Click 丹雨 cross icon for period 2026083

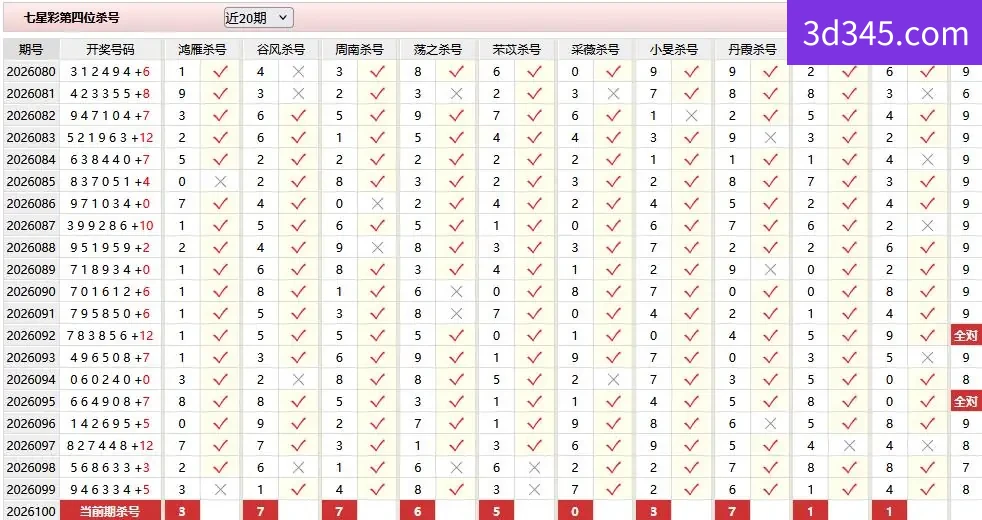(770, 137)
